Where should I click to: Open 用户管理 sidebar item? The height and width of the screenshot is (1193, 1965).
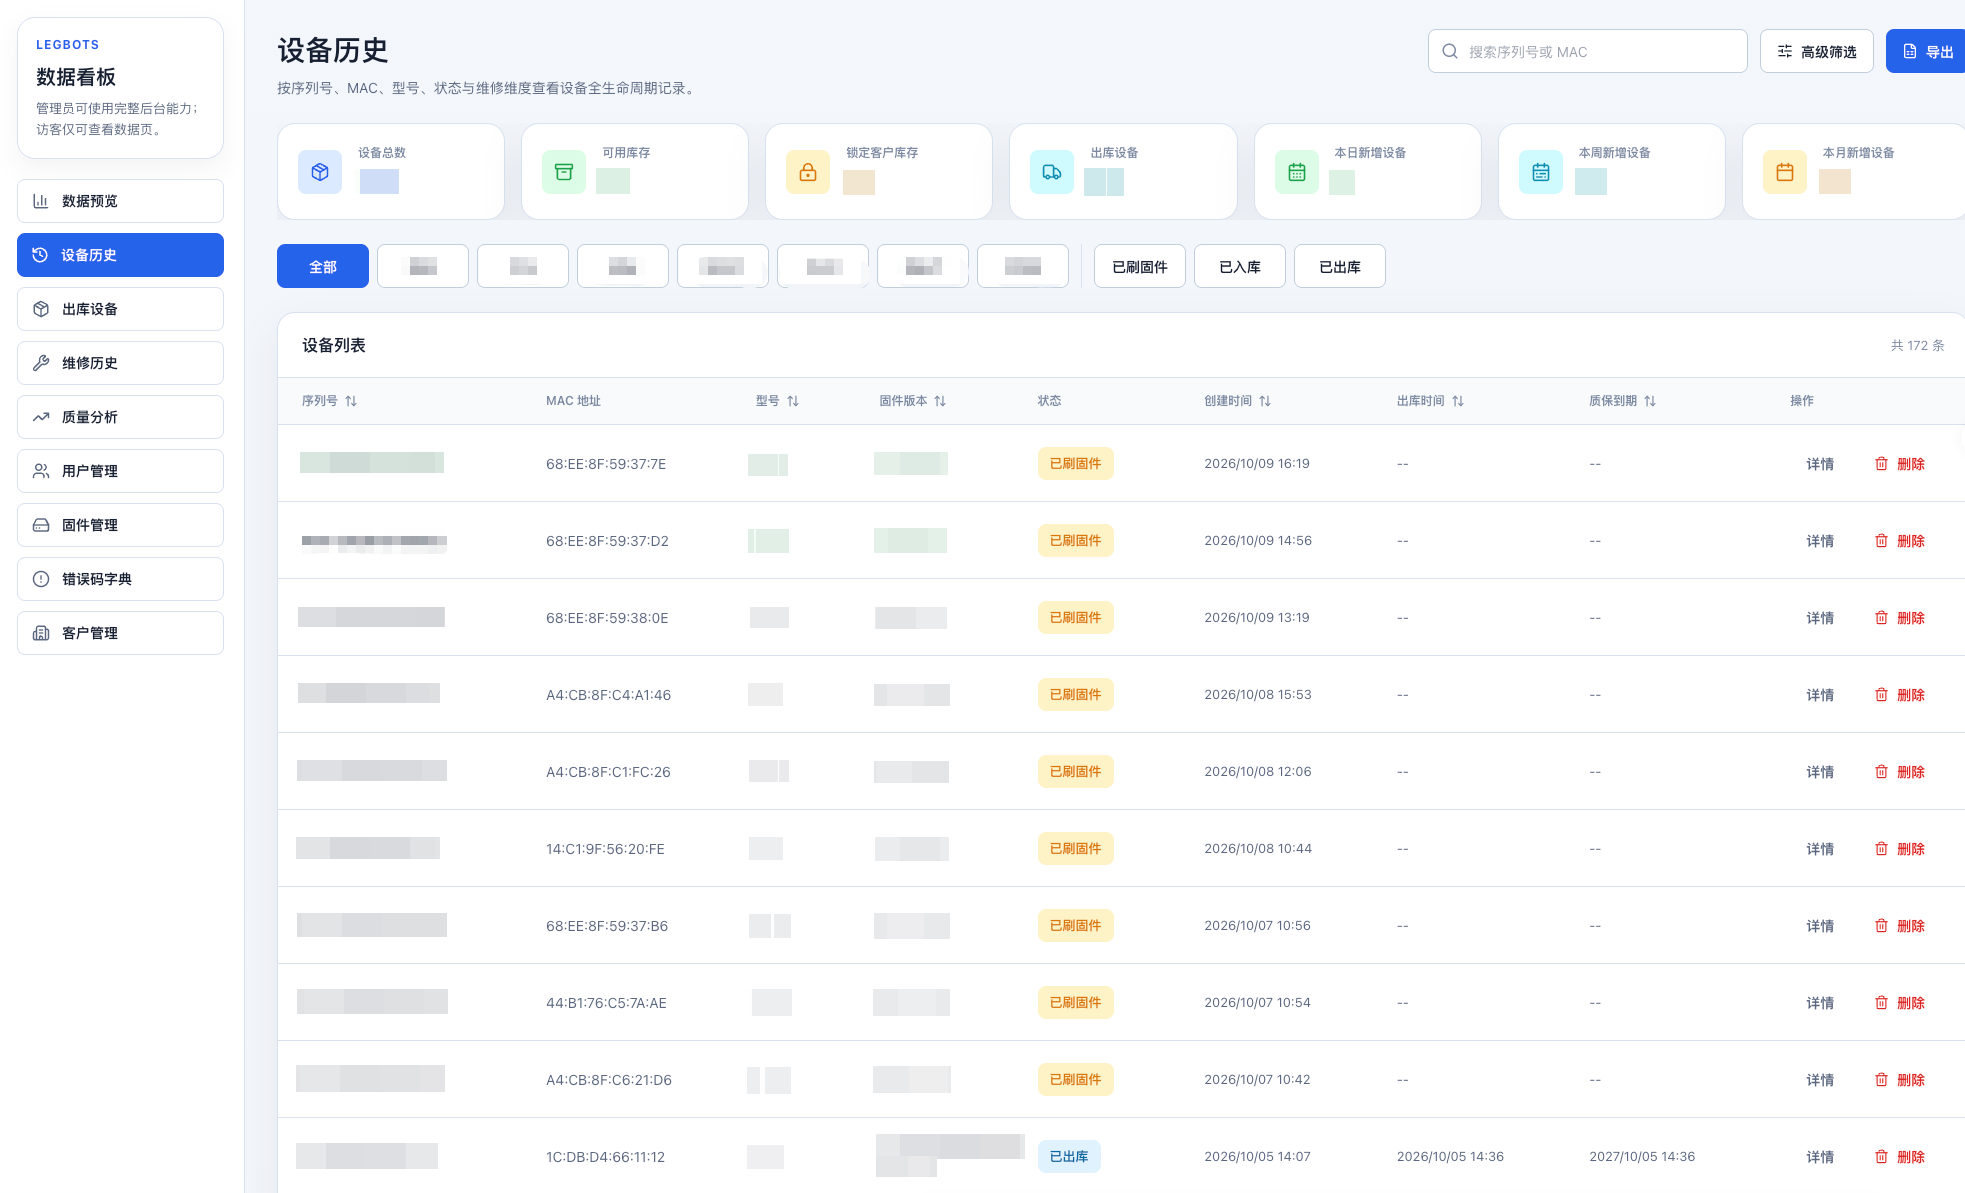[x=120, y=471]
